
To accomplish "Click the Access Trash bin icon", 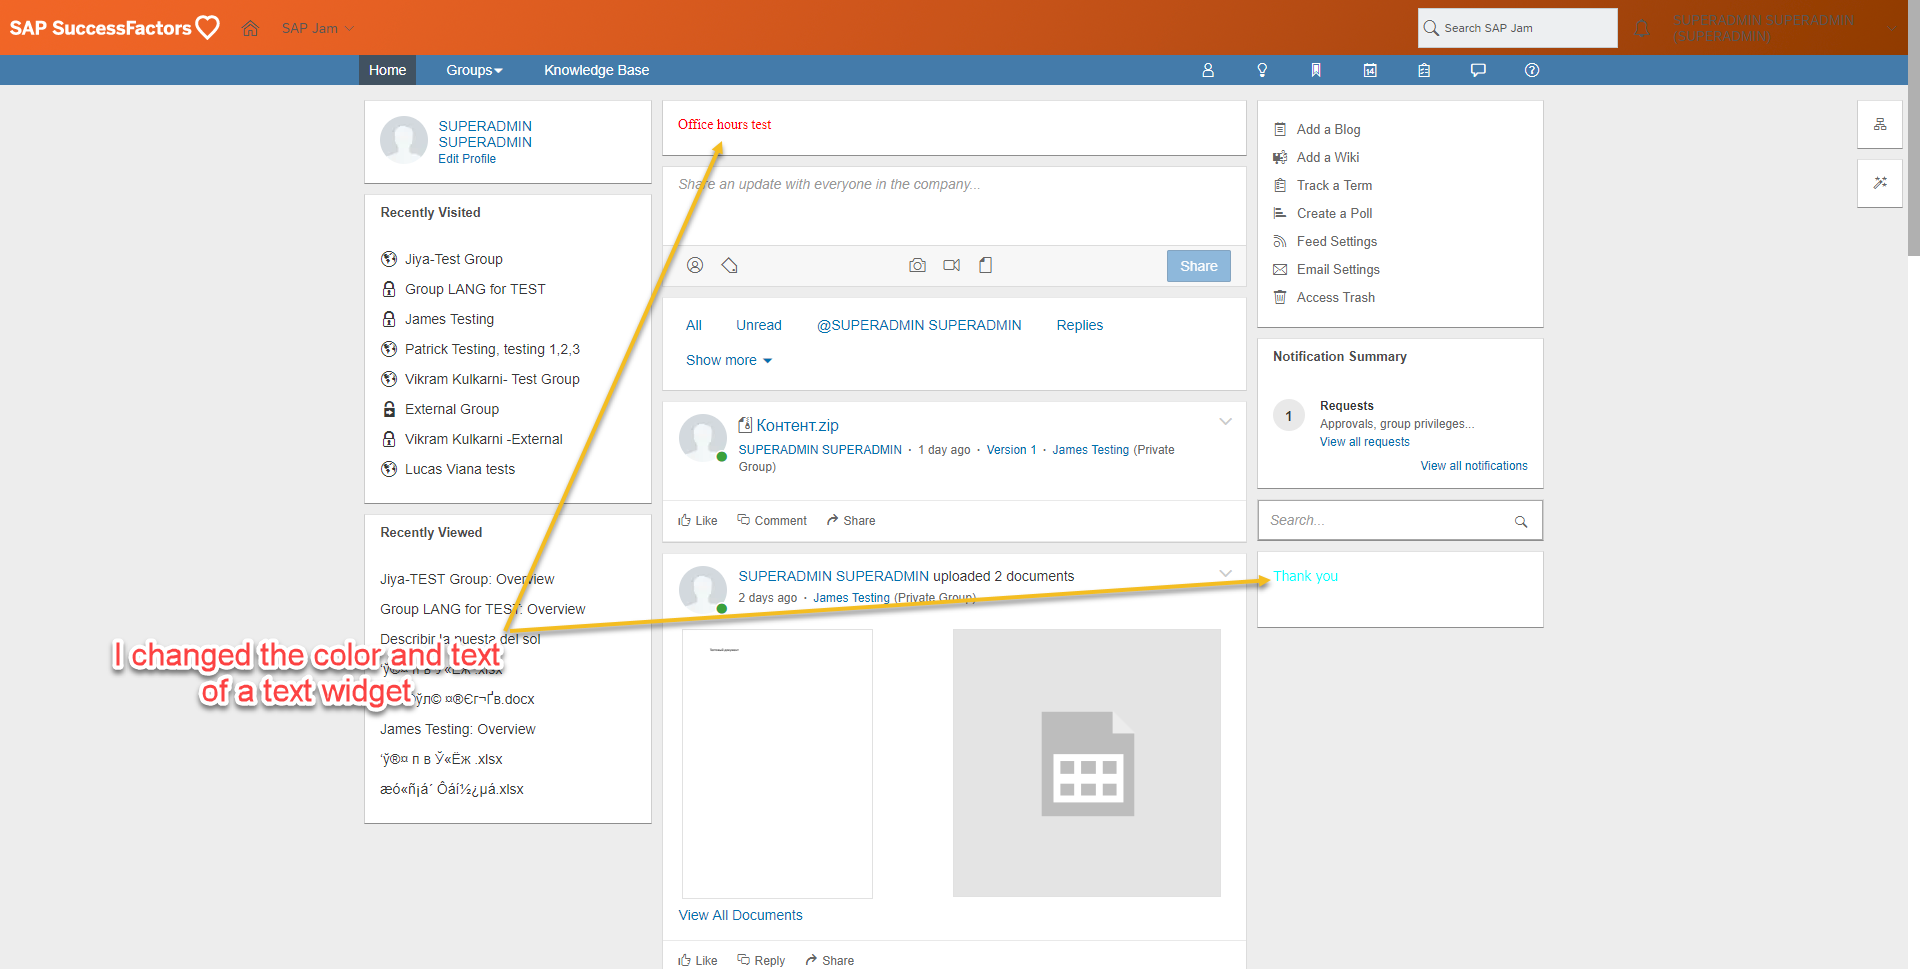I will 1280,297.
